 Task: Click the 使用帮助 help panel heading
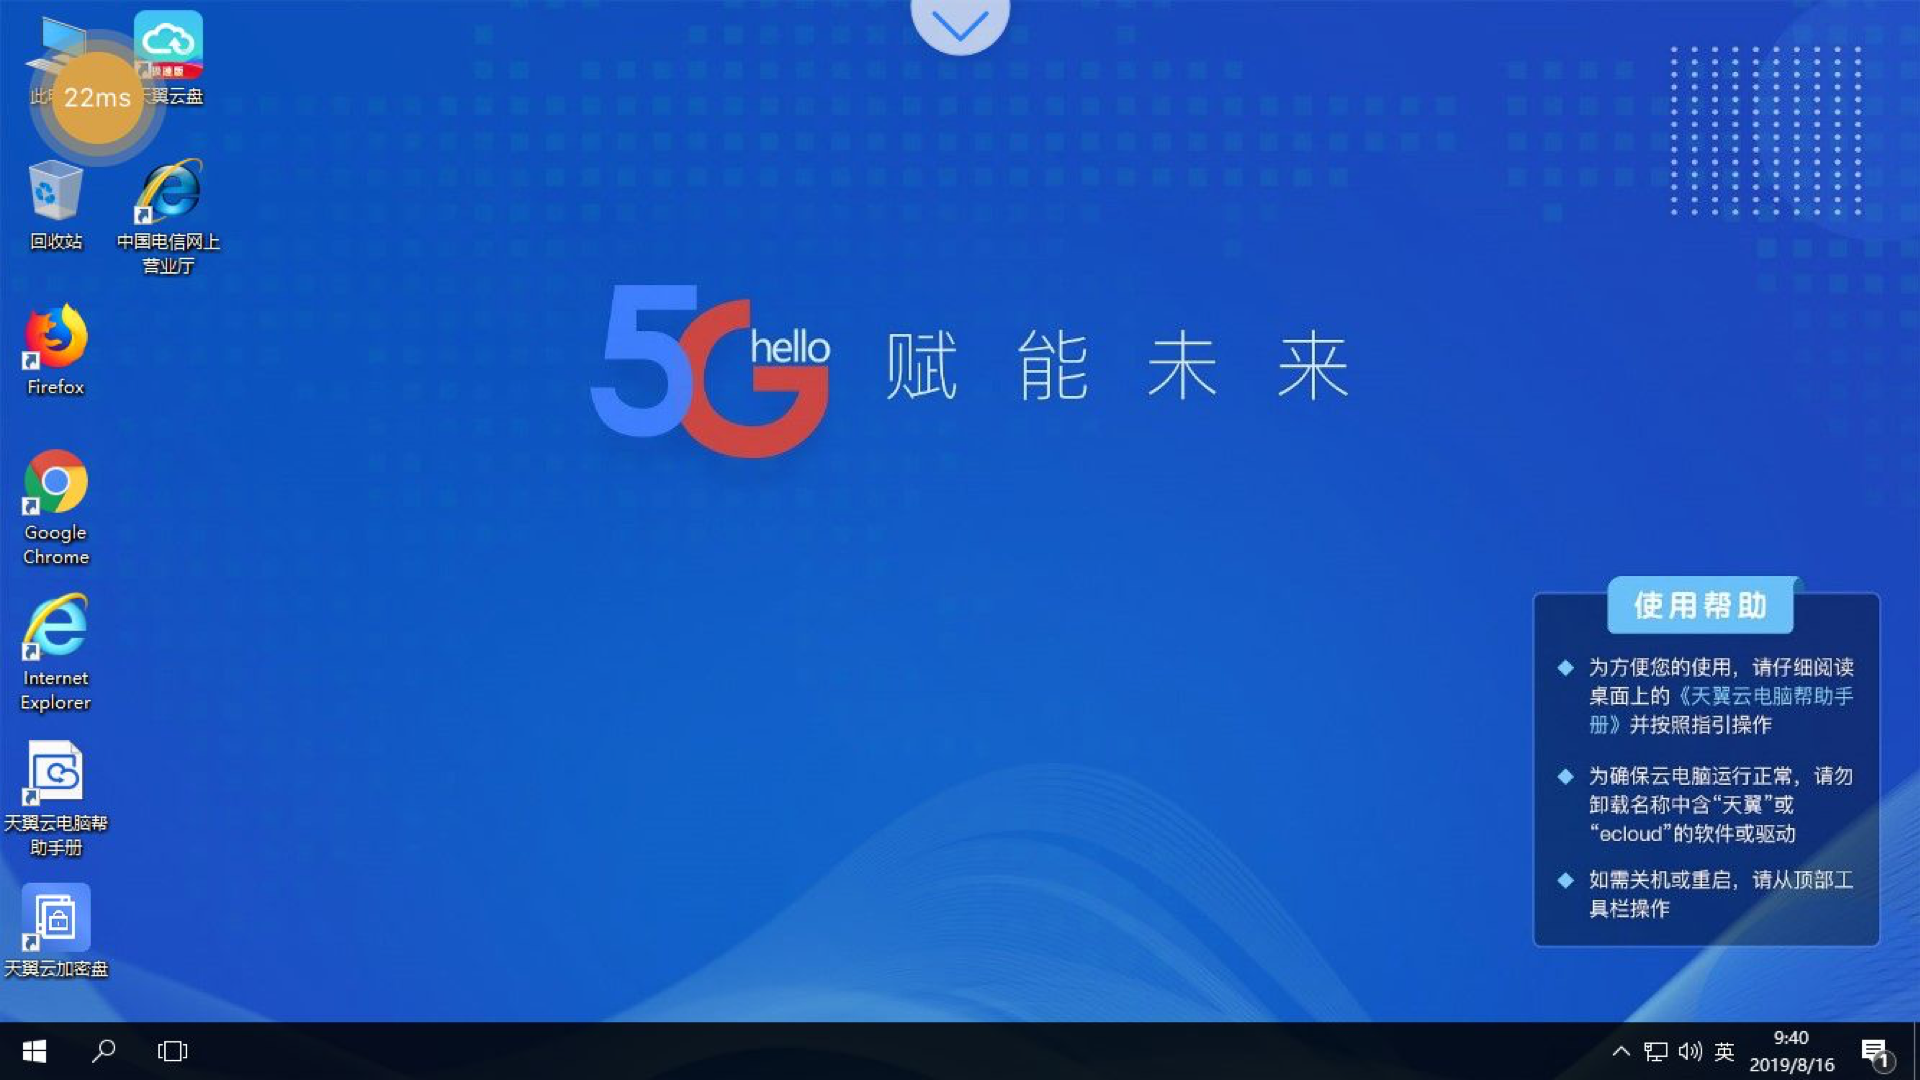1704,605
